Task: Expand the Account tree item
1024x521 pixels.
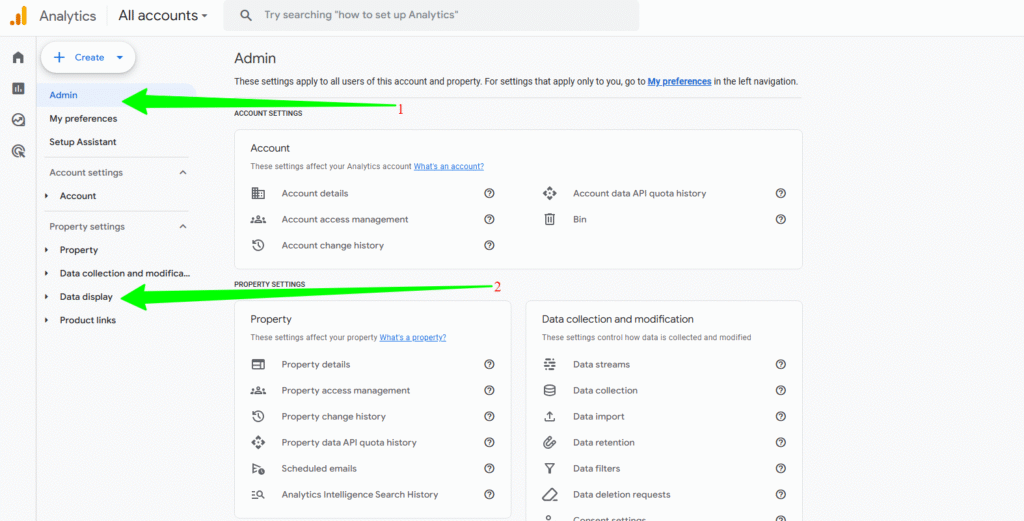Action: [x=46, y=196]
